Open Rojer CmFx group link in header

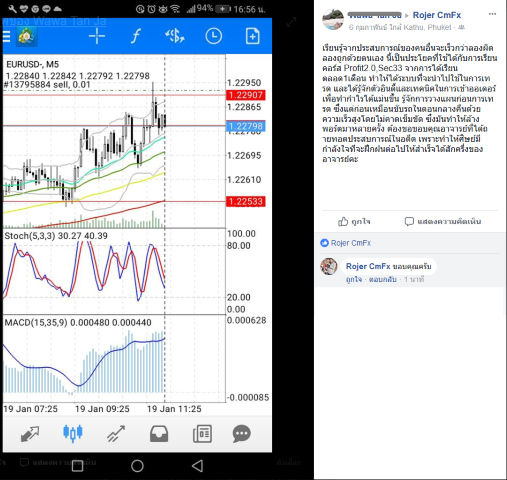[437, 15]
